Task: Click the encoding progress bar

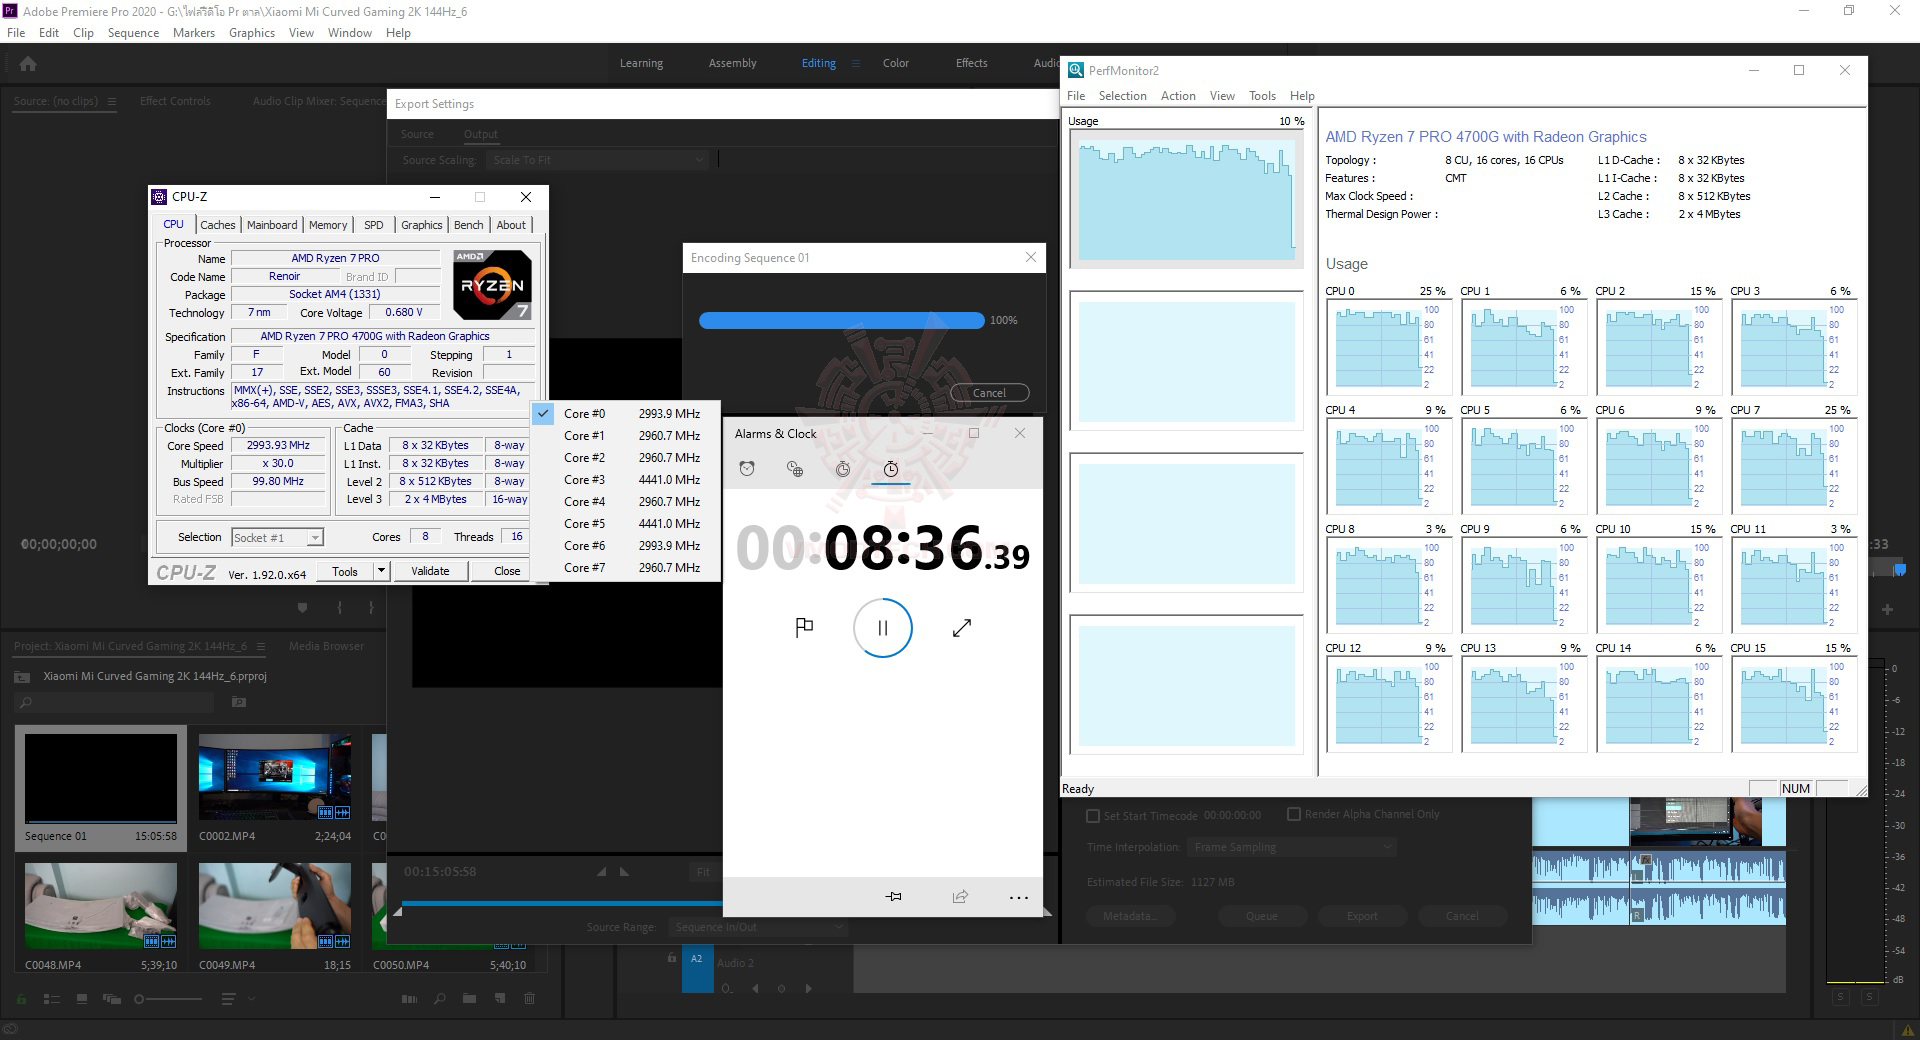Action: (x=841, y=320)
